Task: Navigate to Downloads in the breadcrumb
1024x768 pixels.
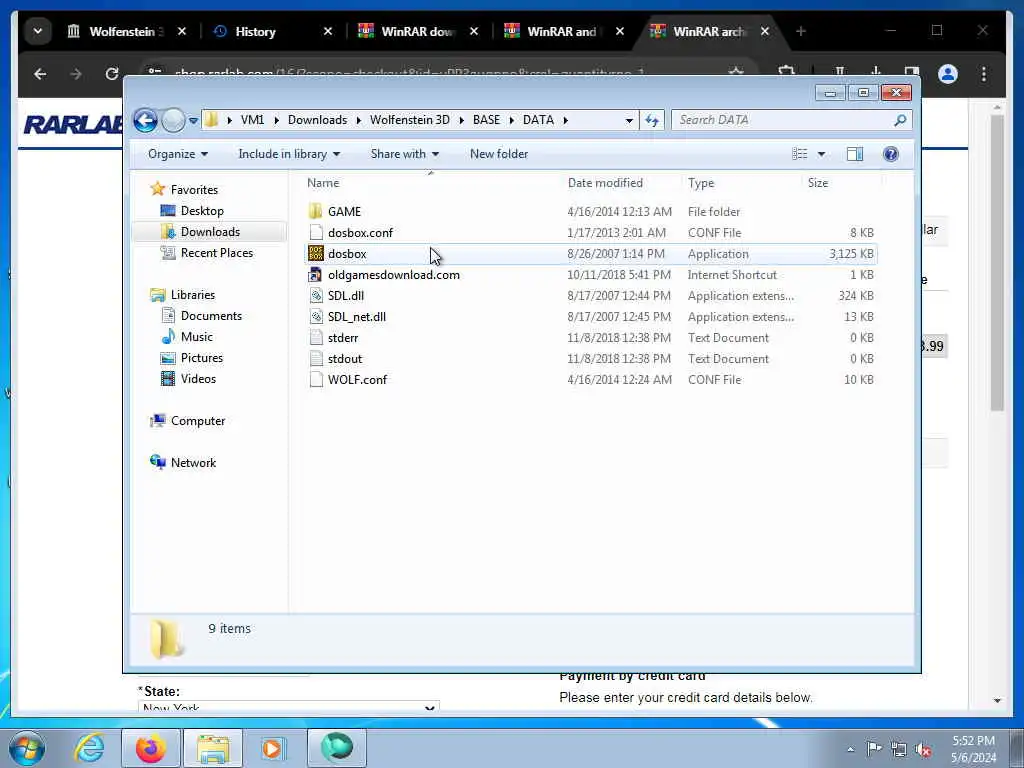Action: [x=317, y=120]
